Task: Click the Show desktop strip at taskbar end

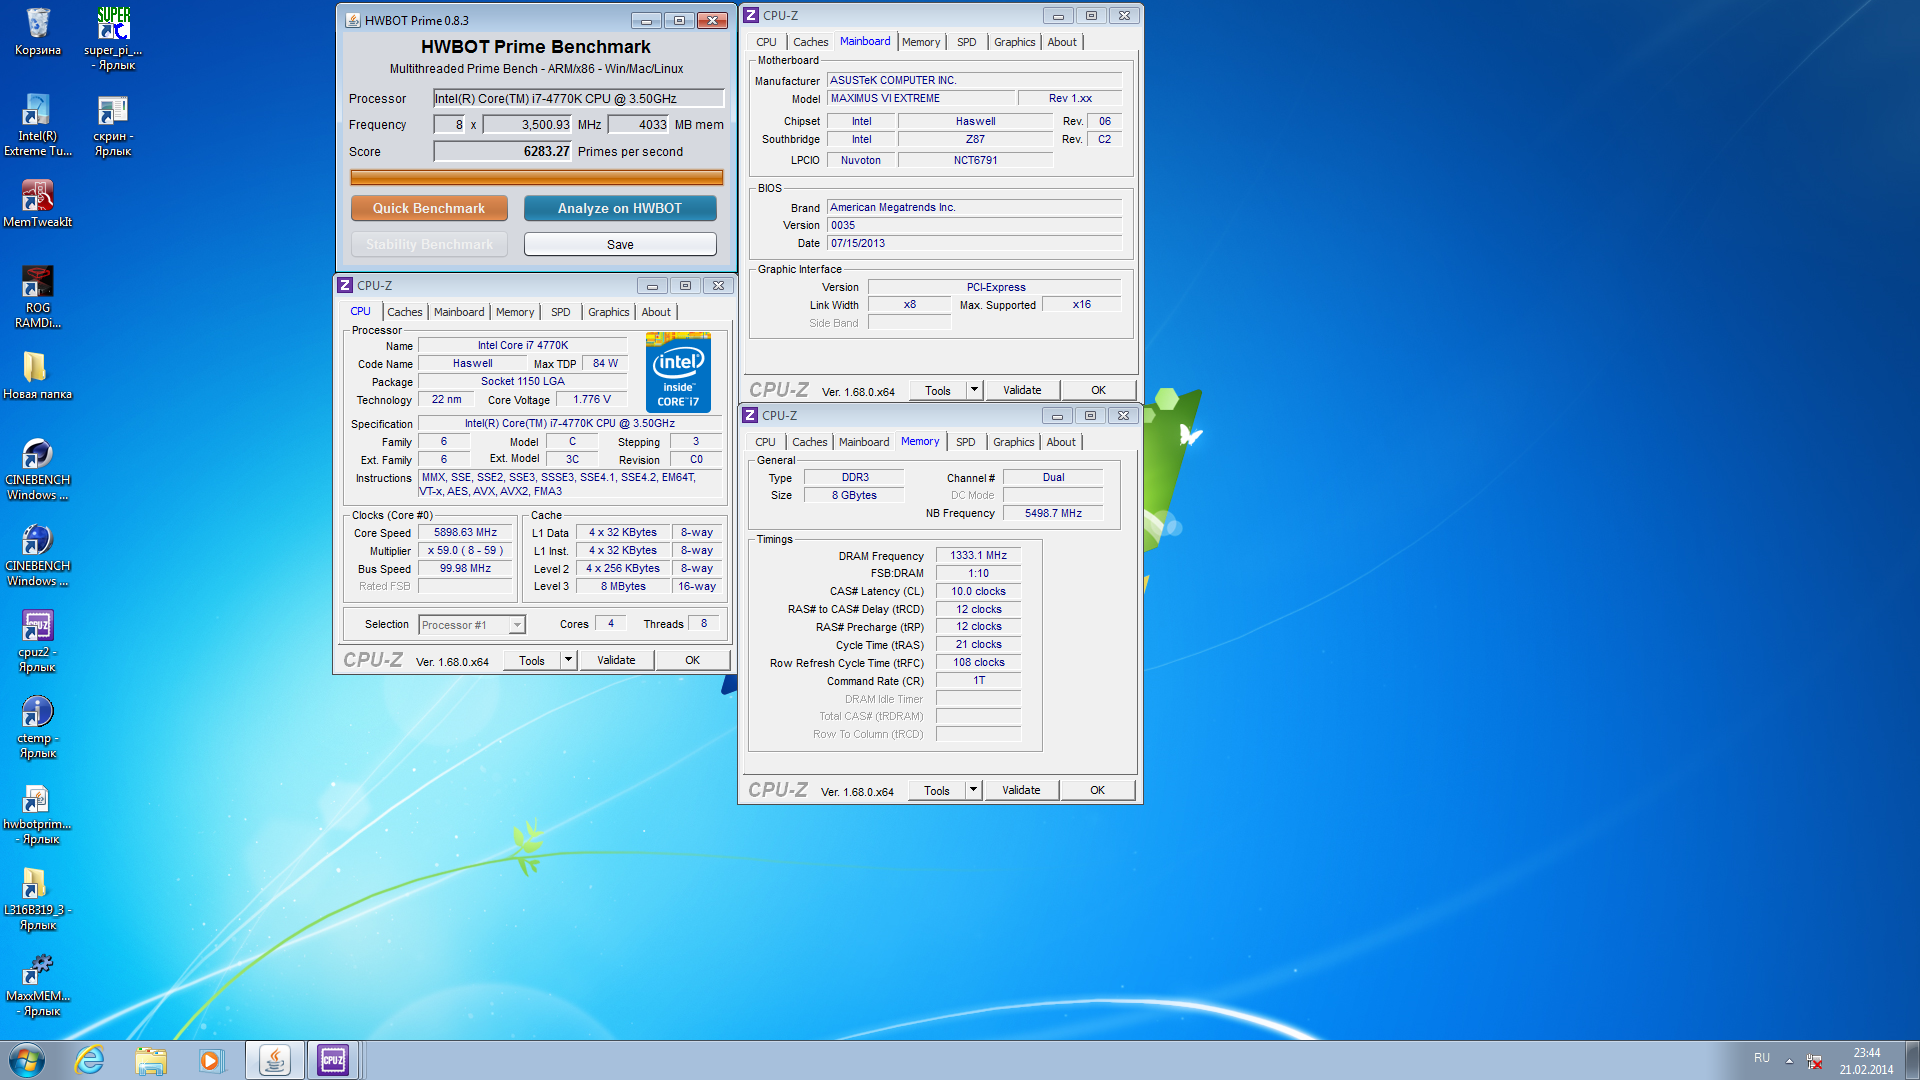Action: pos(1912,1060)
